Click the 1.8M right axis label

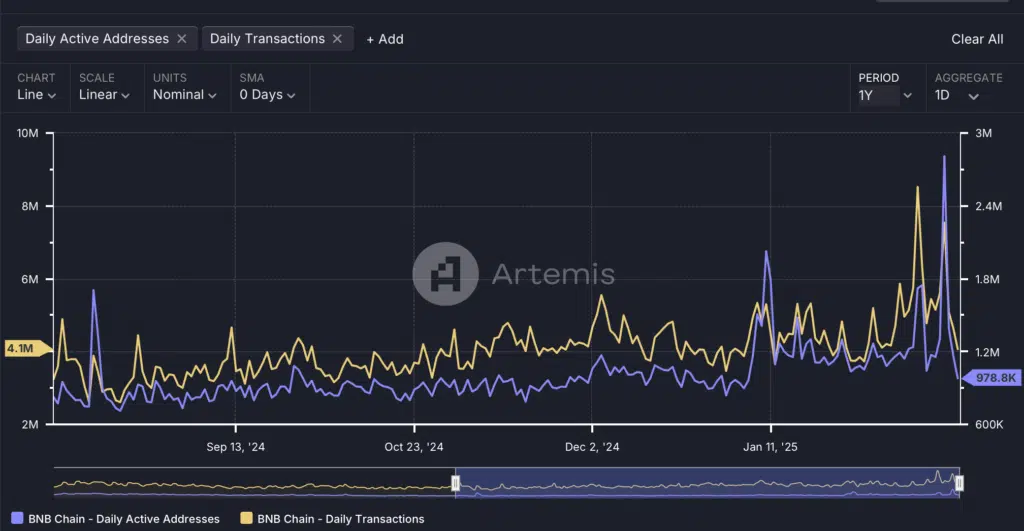pos(987,280)
